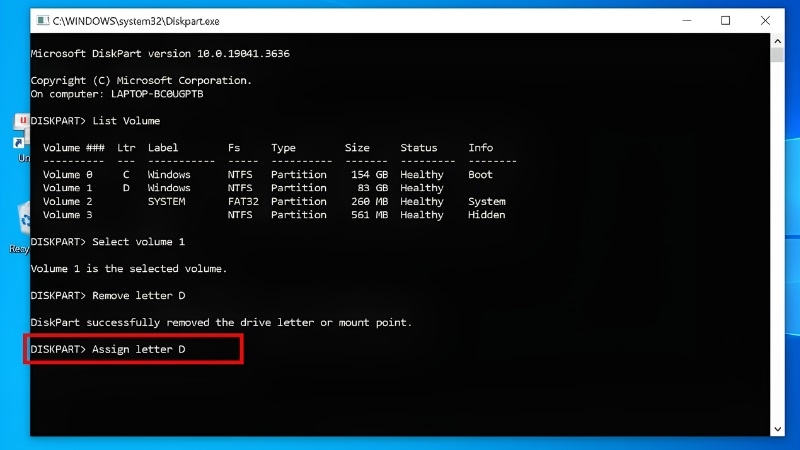Image resolution: width=800 pixels, height=450 pixels.
Task: Click the 'Copyright (C) Microsoft Corporation.' line
Action: click(x=141, y=81)
